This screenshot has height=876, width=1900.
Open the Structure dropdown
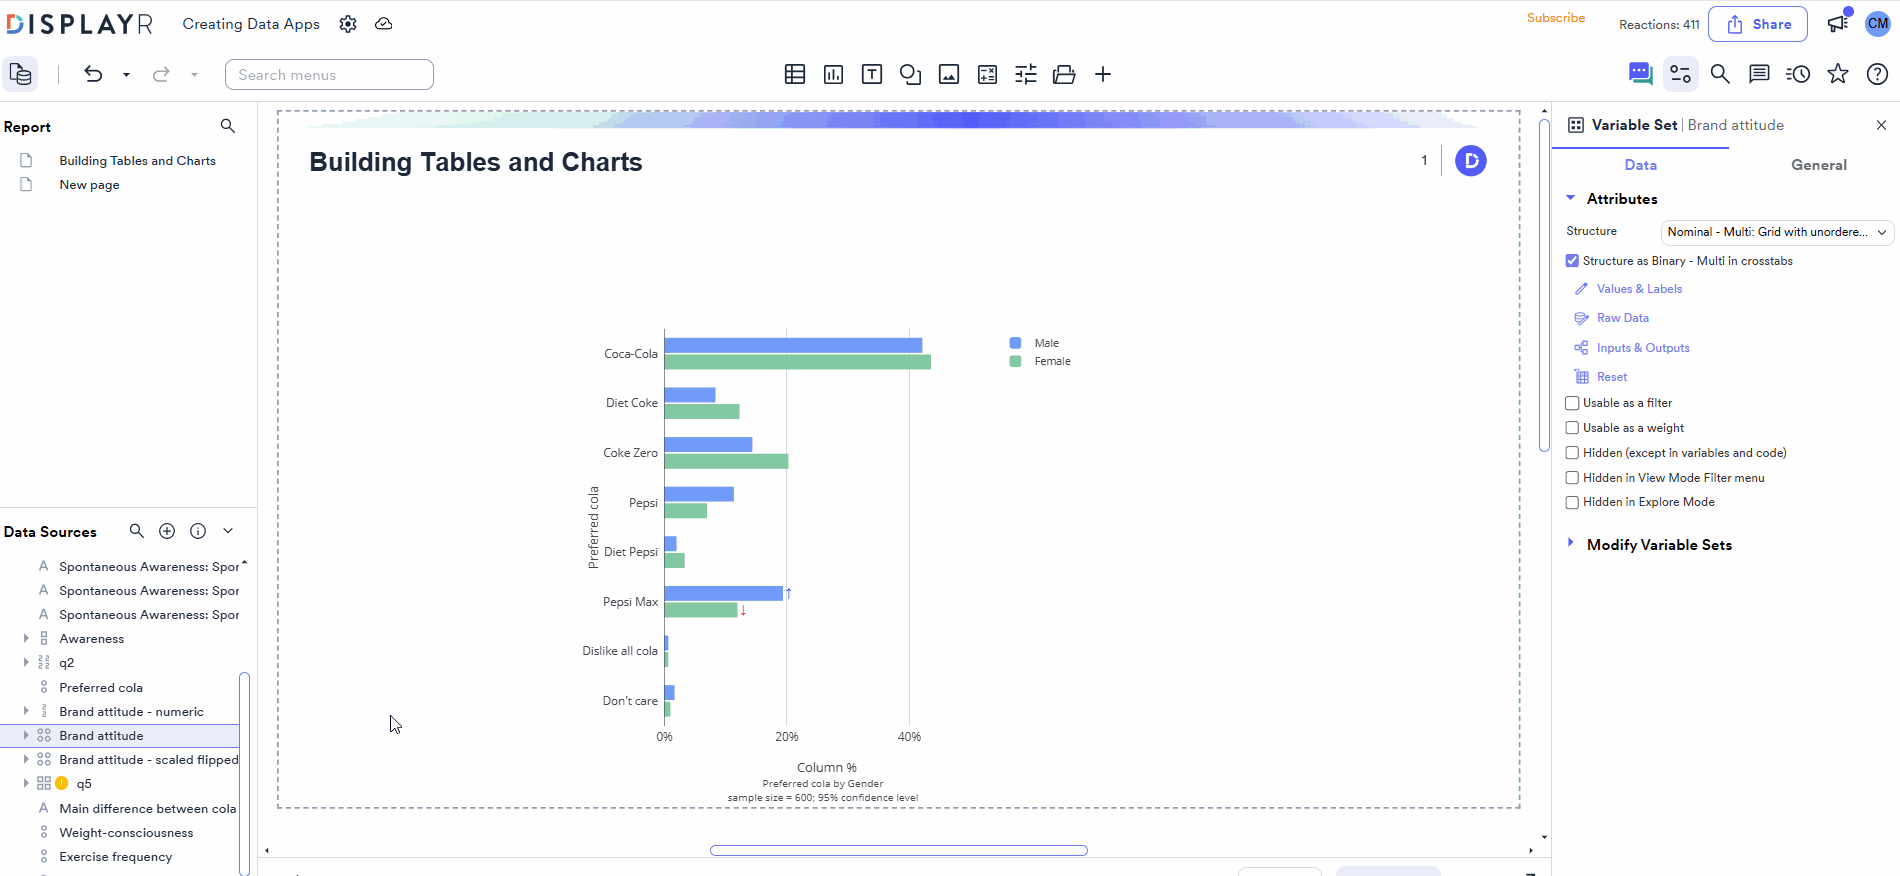pos(1777,232)
